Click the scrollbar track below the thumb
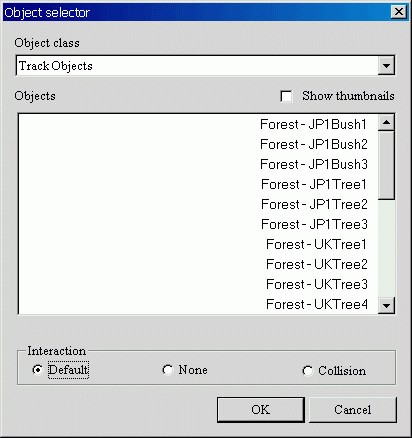412x438 pixels. 386,248
